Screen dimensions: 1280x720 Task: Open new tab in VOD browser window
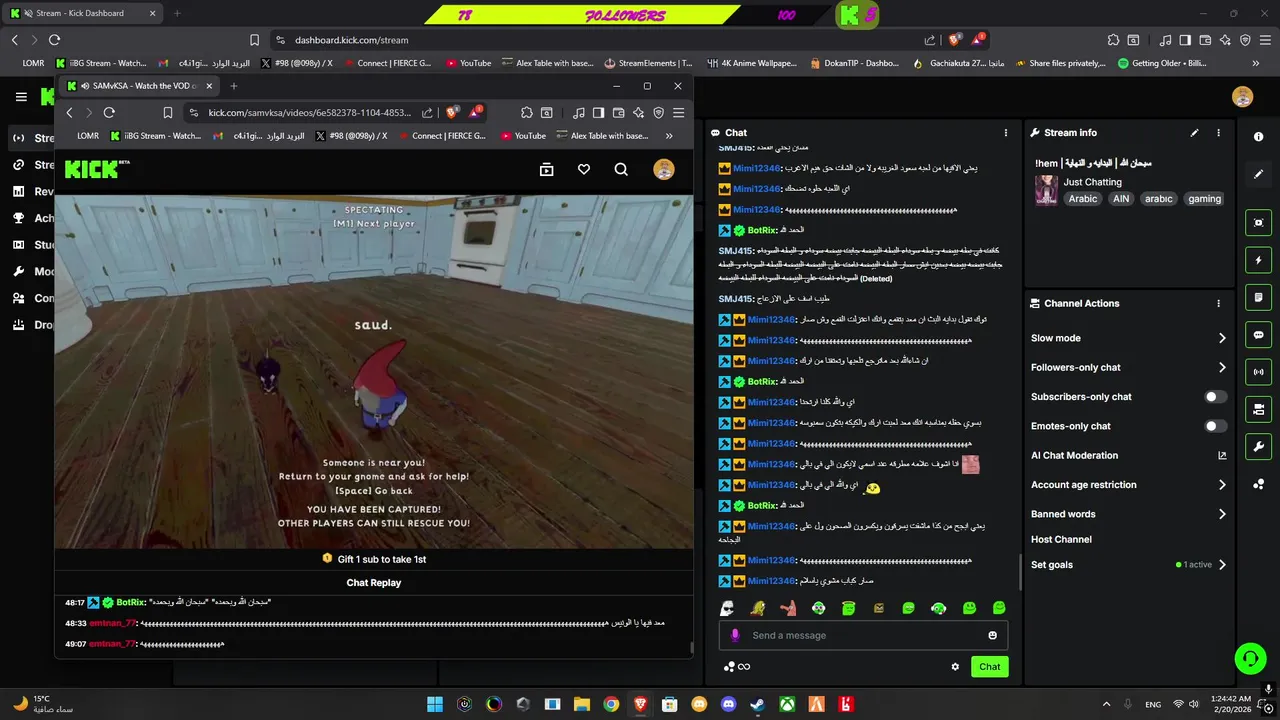click(233, 86)
